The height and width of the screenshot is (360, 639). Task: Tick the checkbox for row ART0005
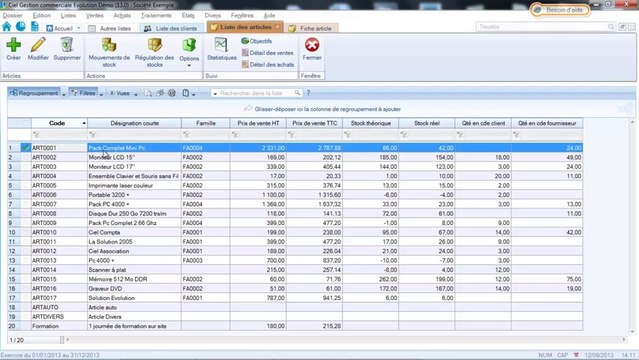click(x=26, y=186)
